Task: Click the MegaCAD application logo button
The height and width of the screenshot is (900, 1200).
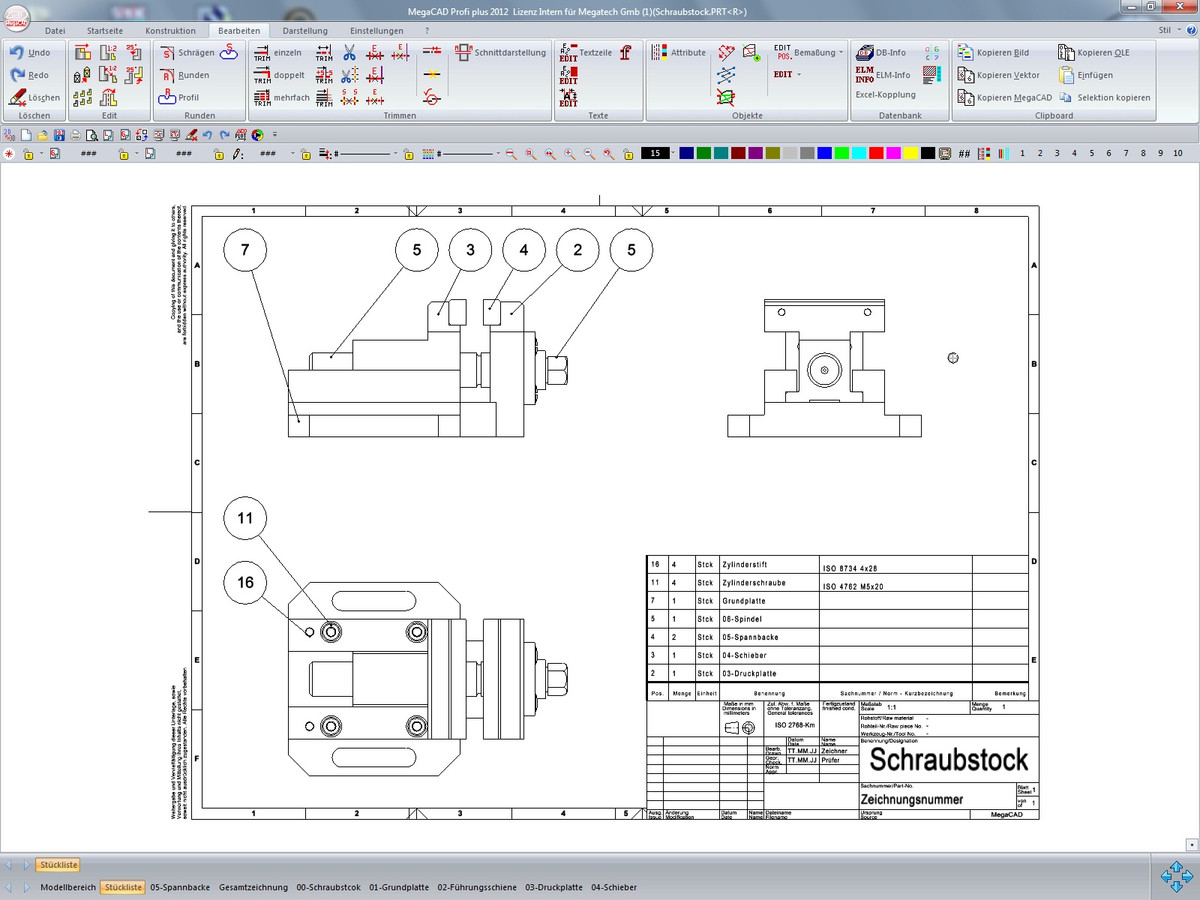Action: pos(16,16)
